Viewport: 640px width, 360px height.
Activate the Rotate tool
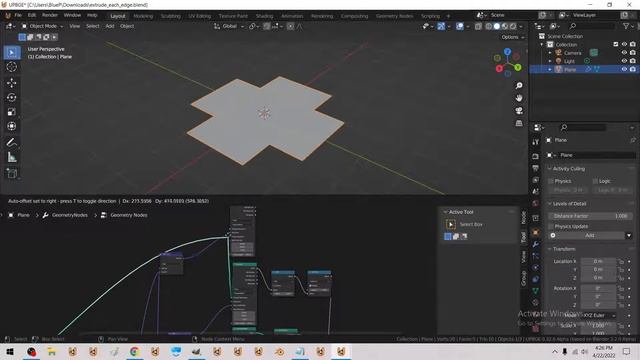12,97
